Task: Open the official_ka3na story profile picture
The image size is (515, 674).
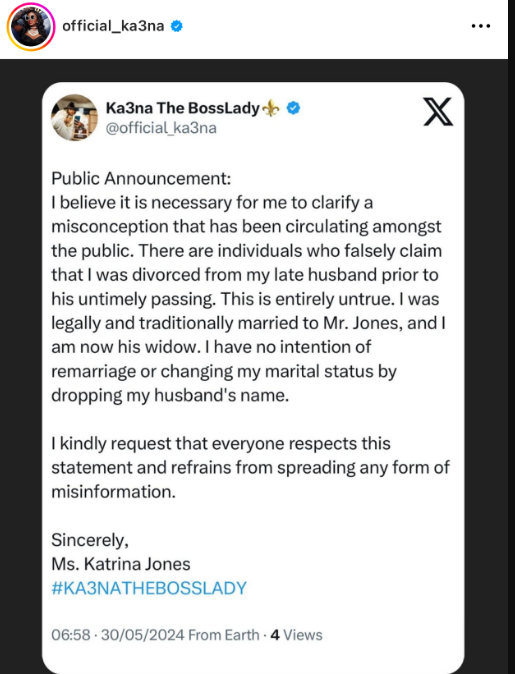Action: [x=31, y=27]
